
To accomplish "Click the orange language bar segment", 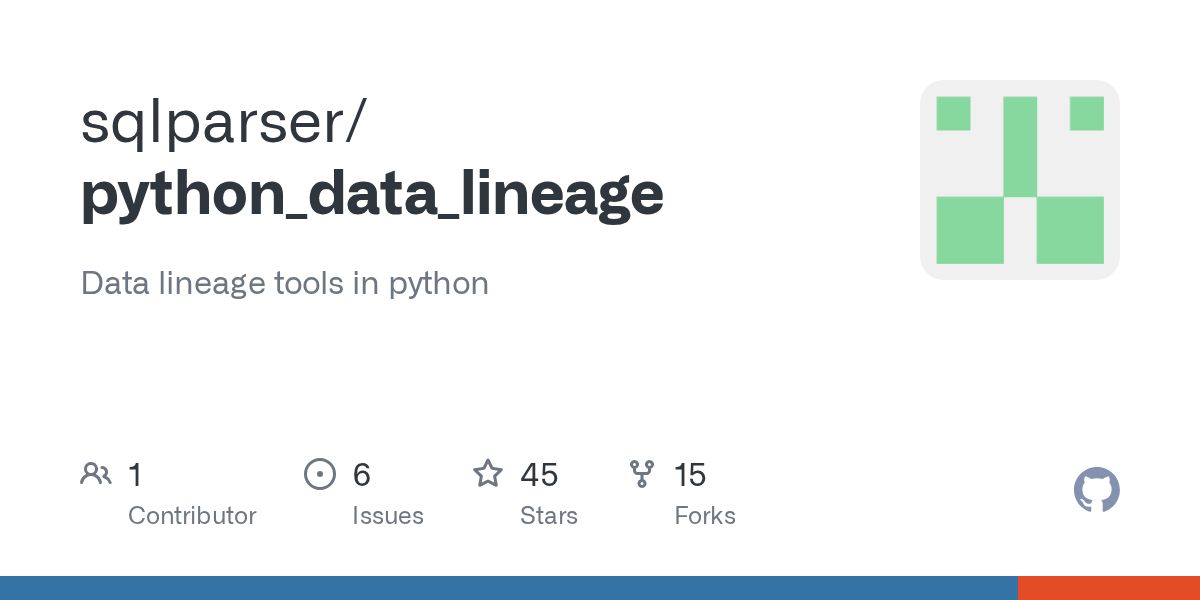I will pos(1108,588).
